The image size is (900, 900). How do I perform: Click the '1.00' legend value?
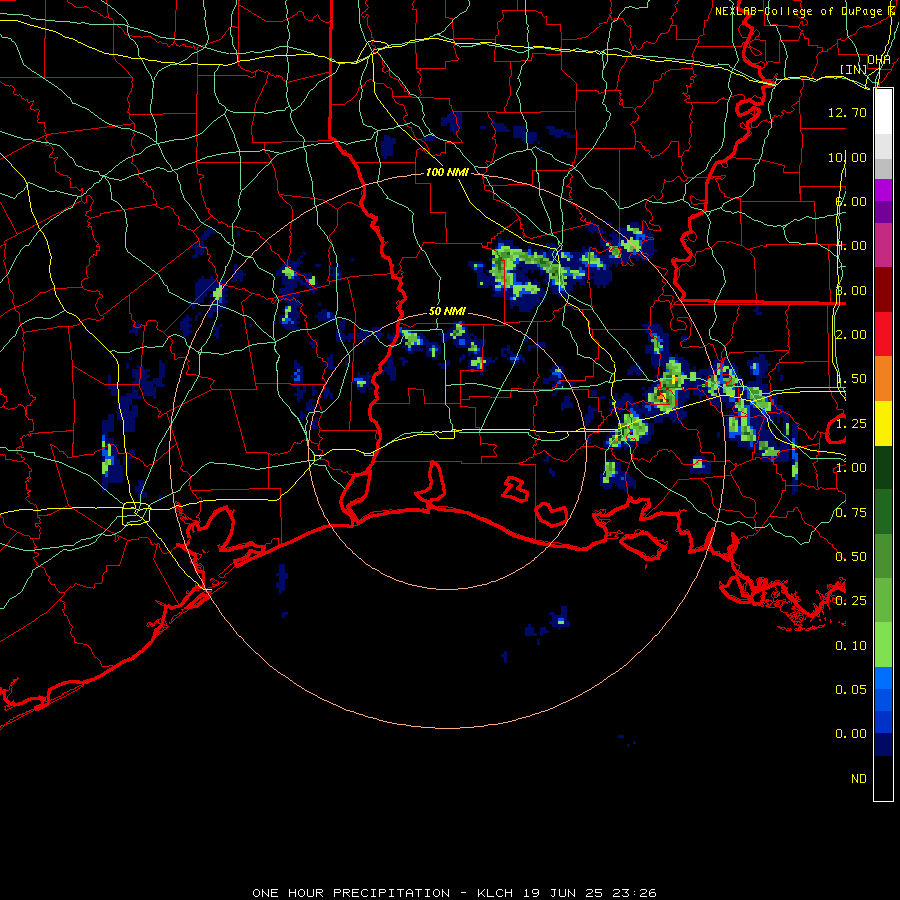point(851,468)
